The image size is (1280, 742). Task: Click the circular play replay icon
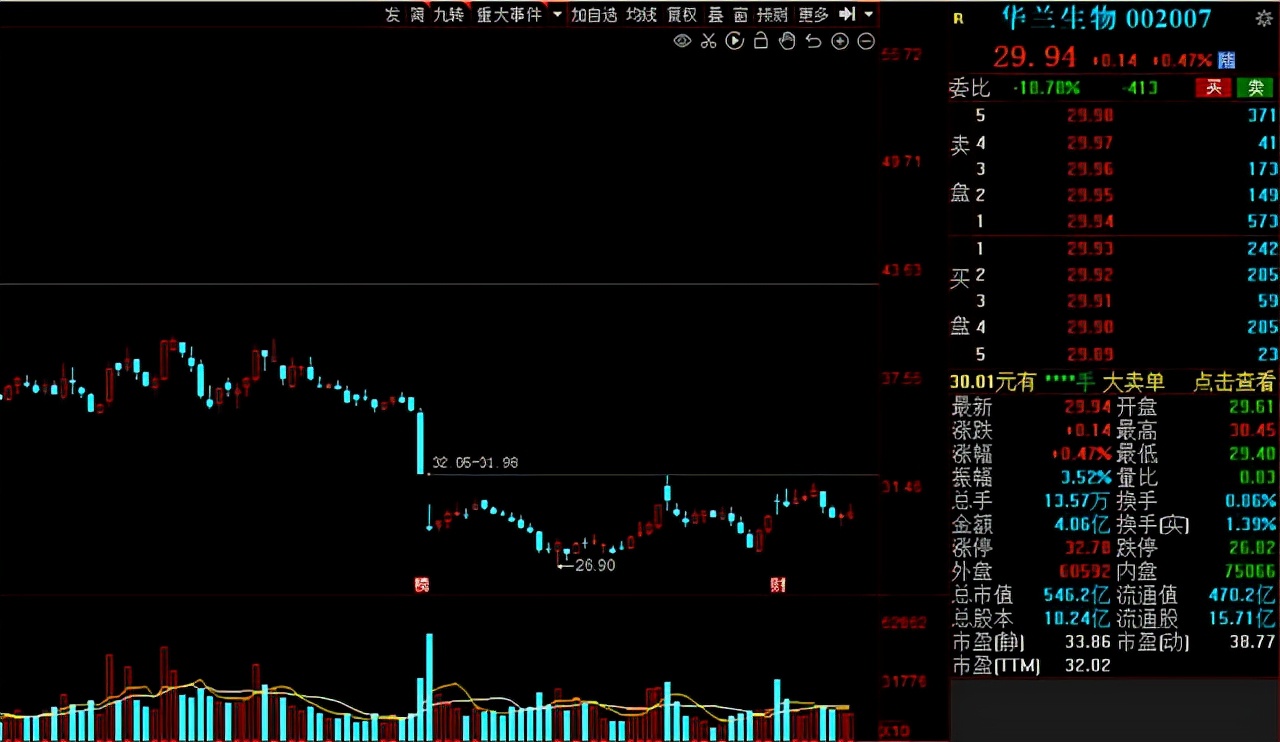tap(735, 41)
